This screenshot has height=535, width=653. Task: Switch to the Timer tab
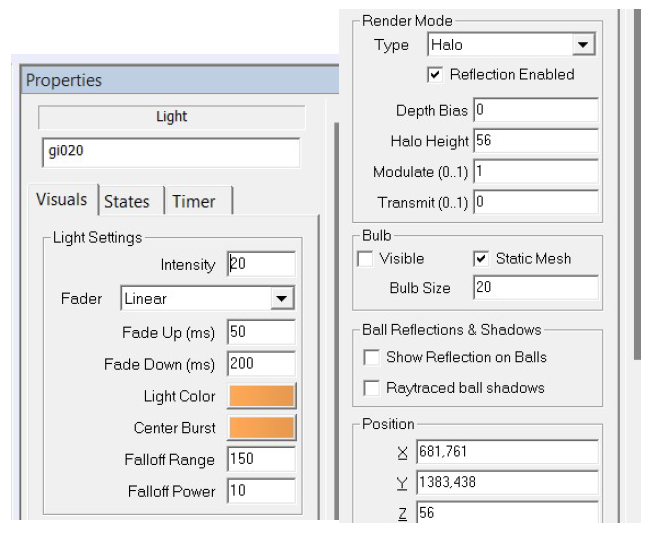click(194, 202)
